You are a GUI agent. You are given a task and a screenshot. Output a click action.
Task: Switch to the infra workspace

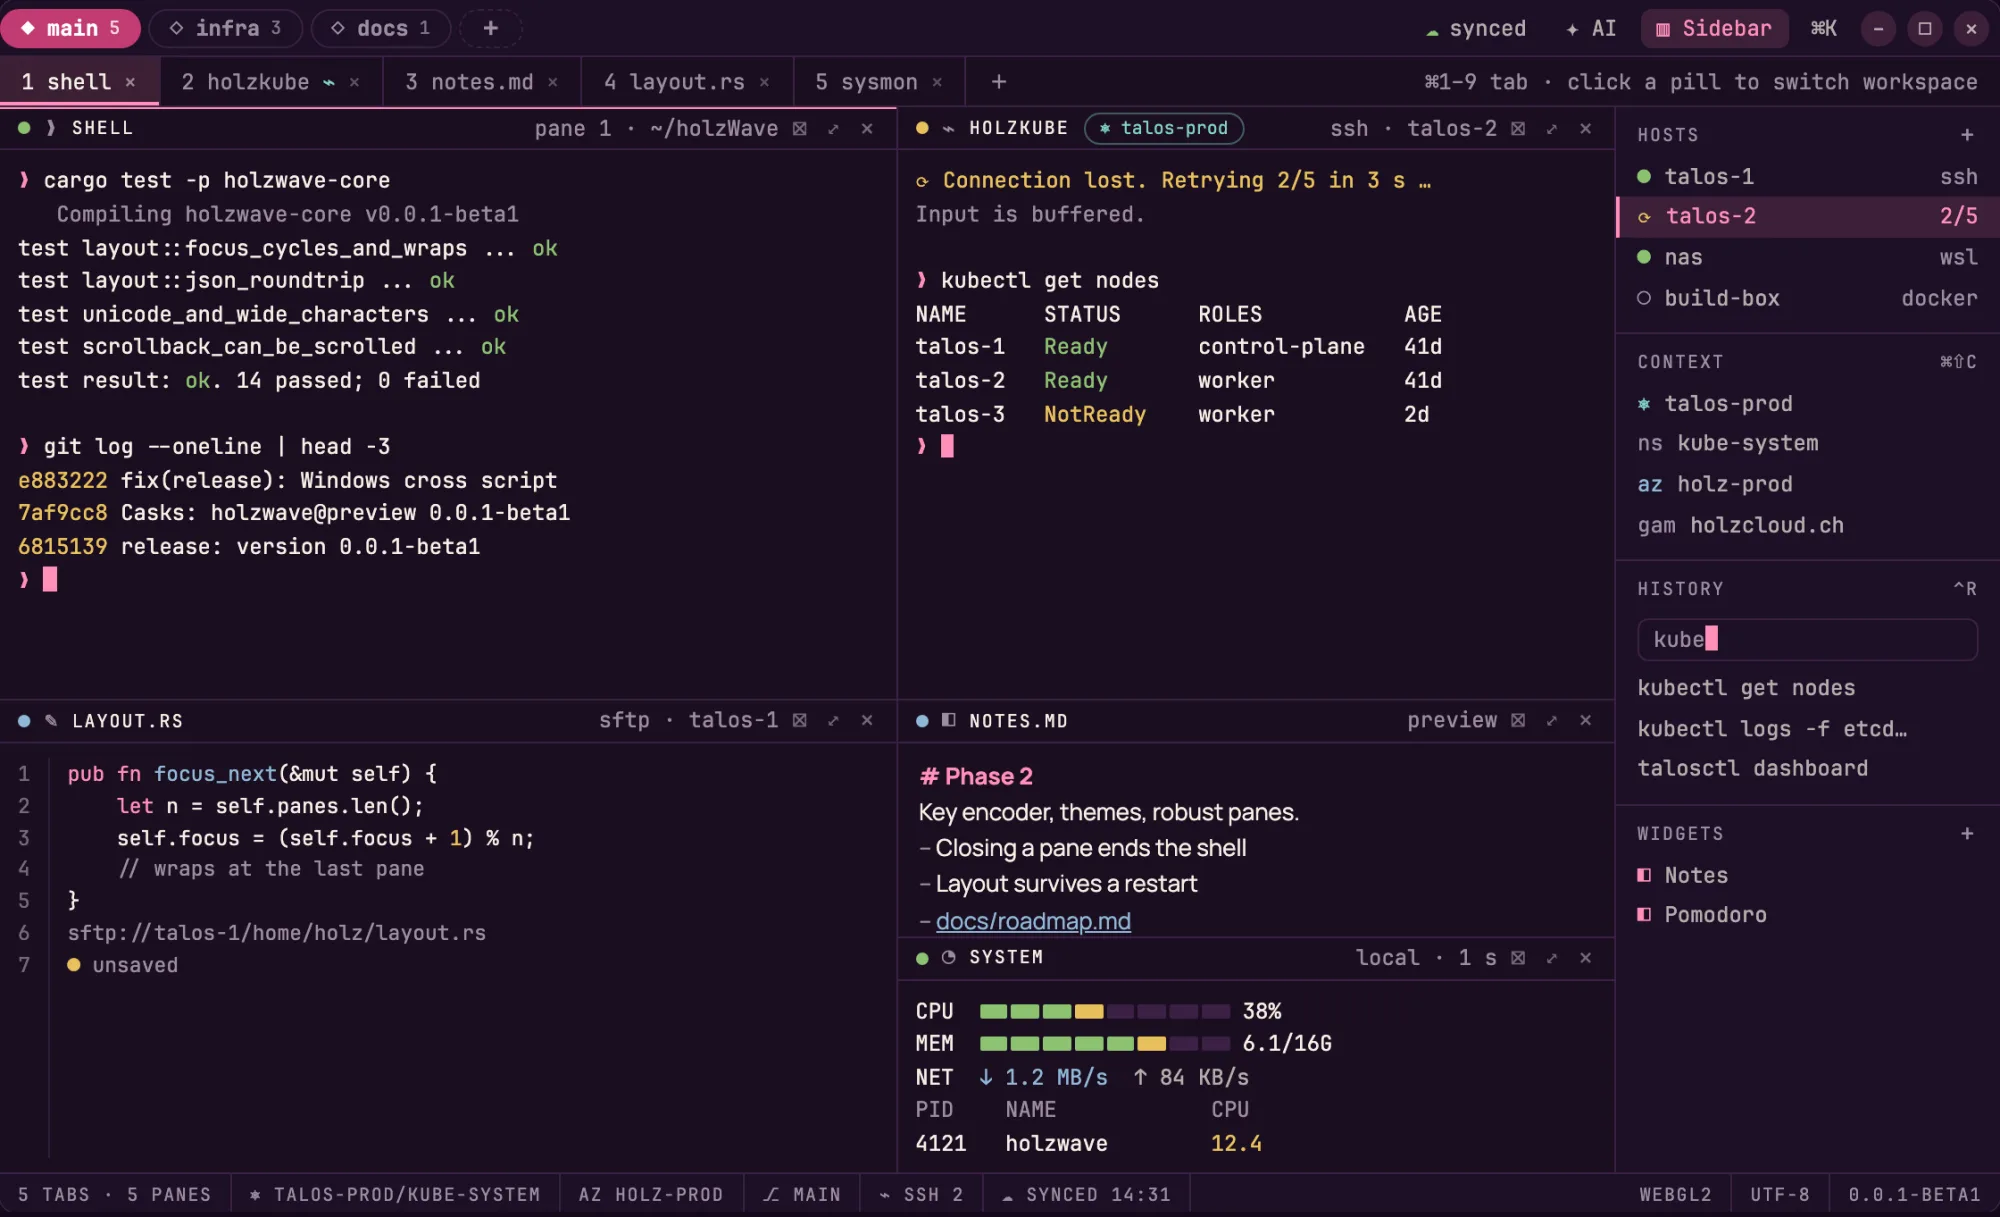point(225,28)
